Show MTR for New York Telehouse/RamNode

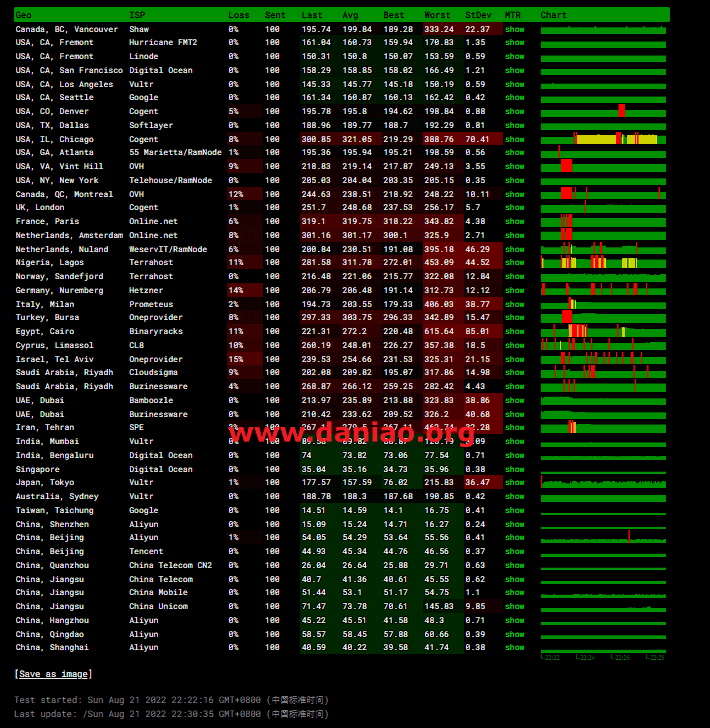point(515,180)
